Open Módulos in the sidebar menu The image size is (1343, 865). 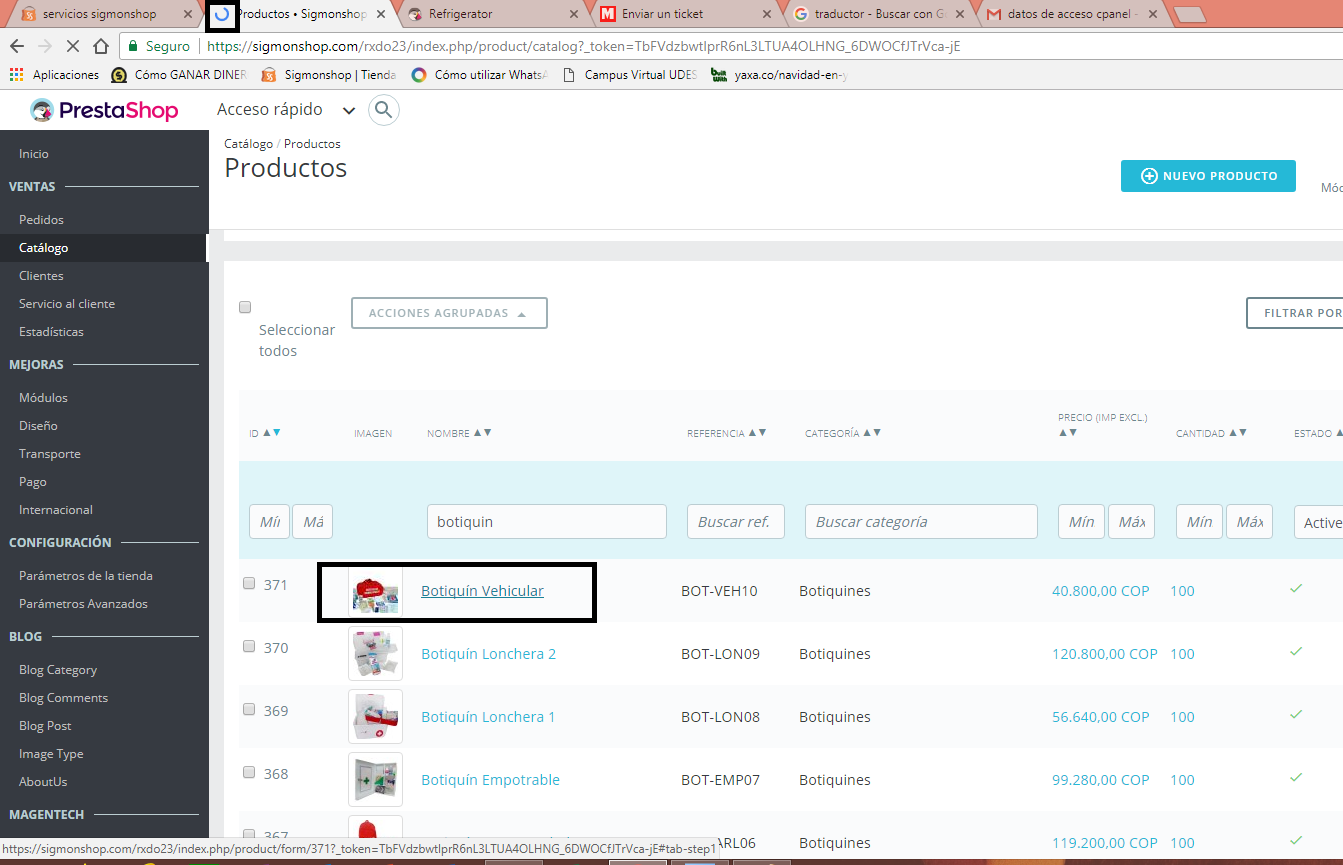(x=43, y=397)
